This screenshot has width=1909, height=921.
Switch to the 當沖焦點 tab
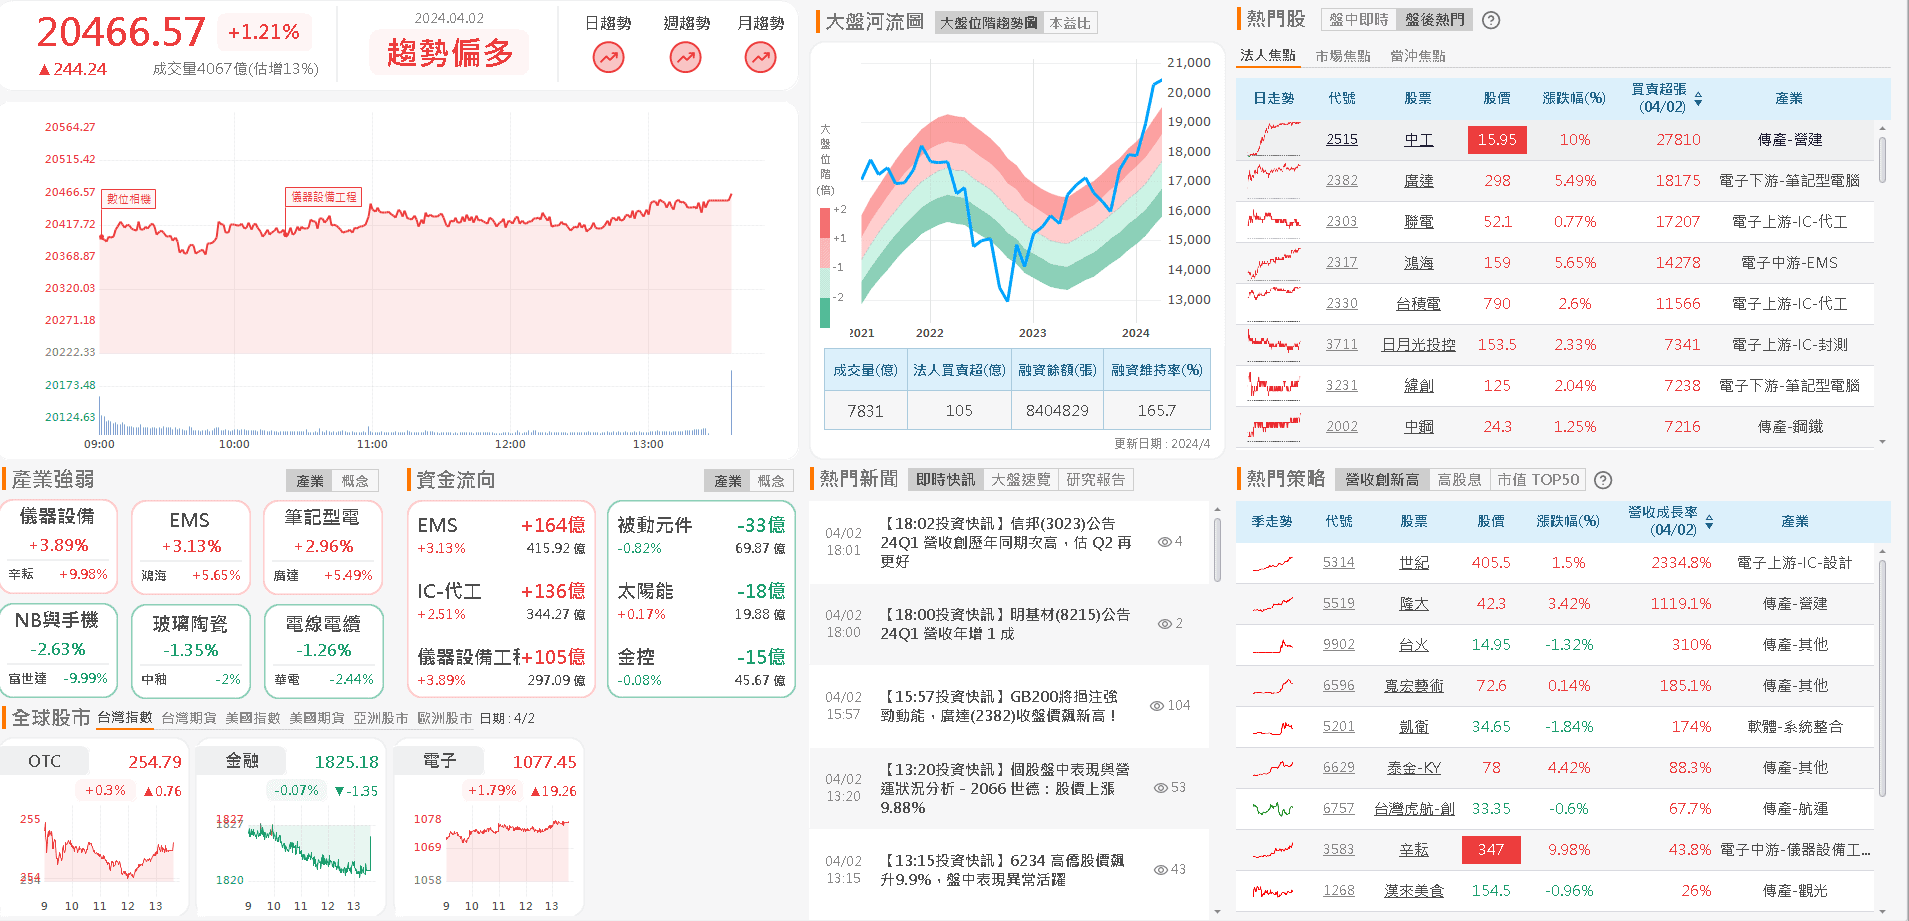[1418, 56]
